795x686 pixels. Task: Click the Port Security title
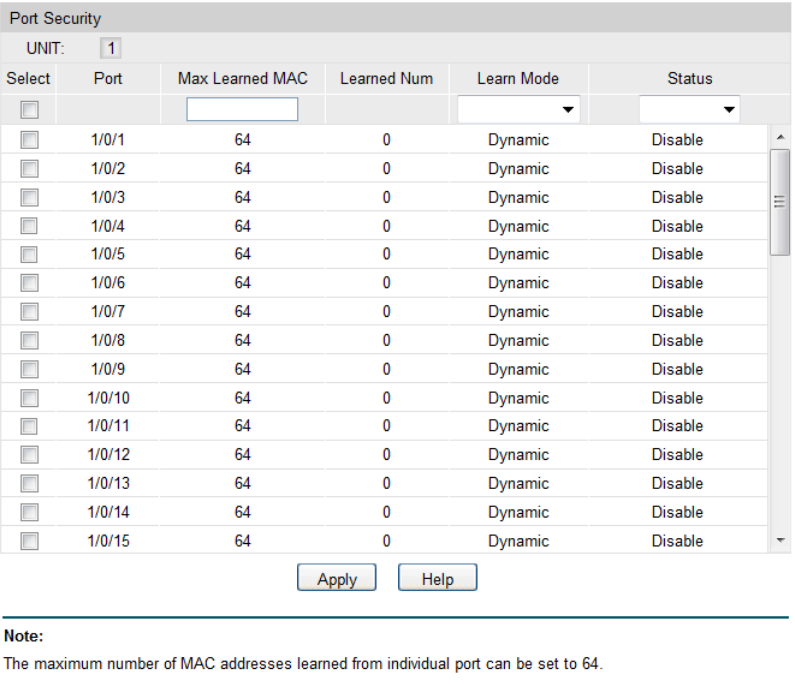tap(55, 19)
